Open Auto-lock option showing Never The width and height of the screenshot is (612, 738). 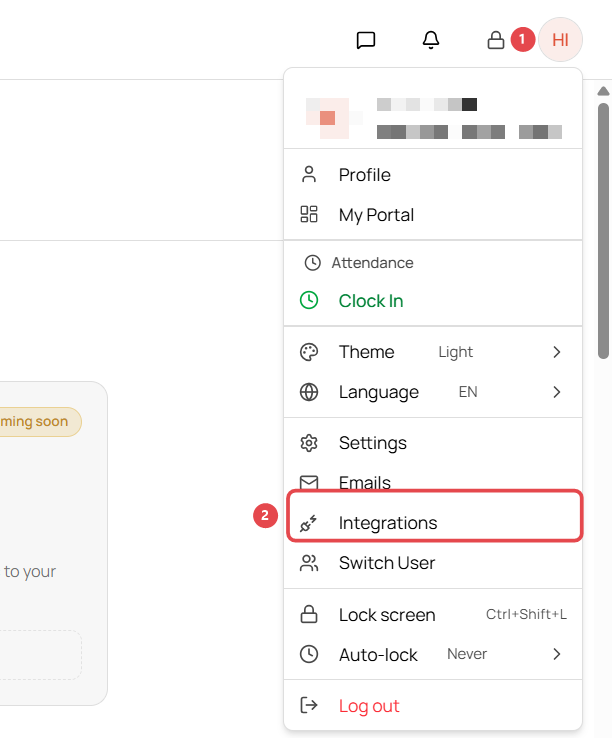tap(433, 654)
